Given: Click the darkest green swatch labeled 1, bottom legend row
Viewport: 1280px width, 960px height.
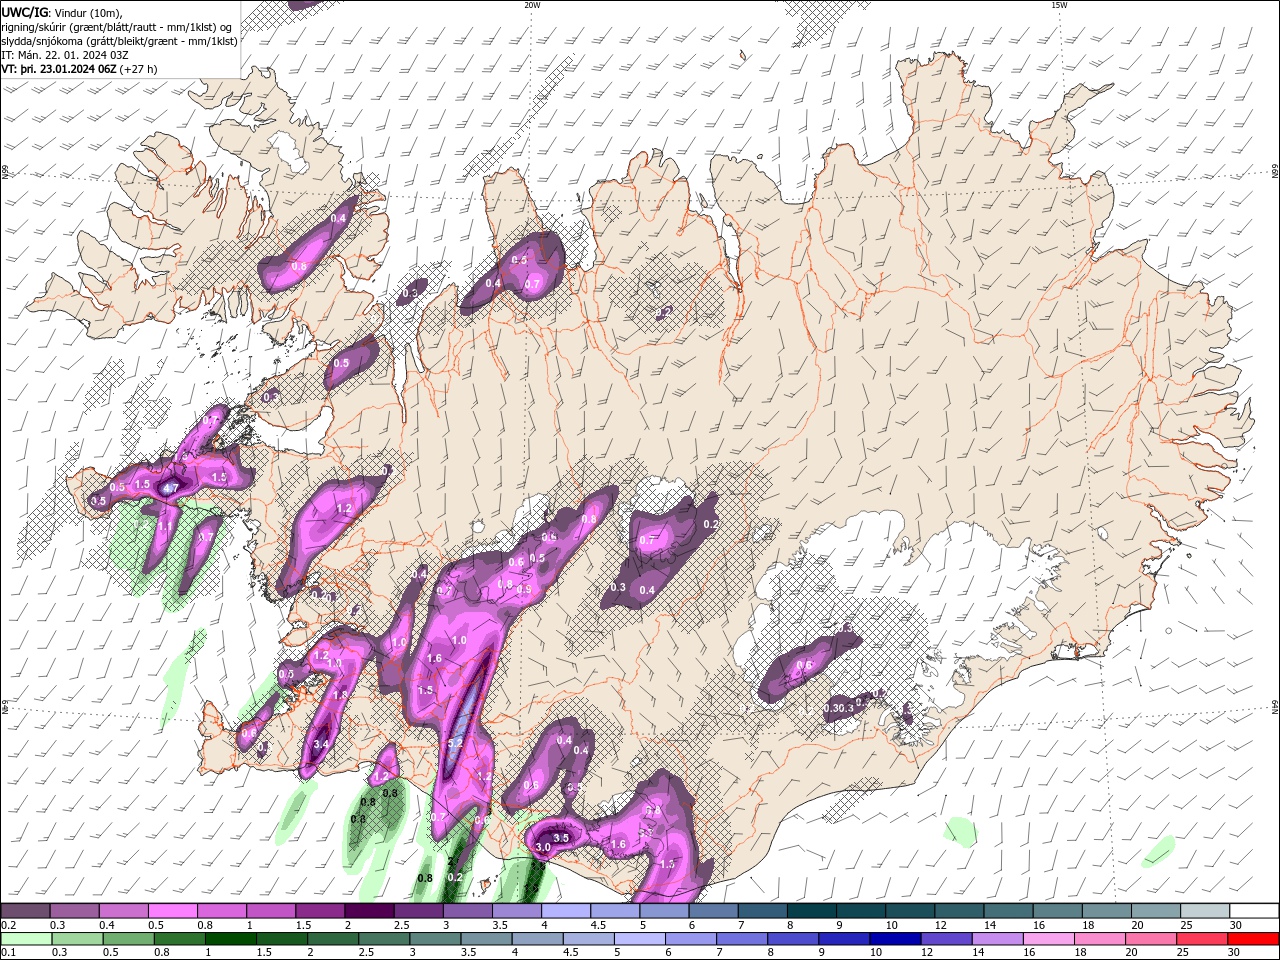Looking at the screenshot, I should [230, 939].
